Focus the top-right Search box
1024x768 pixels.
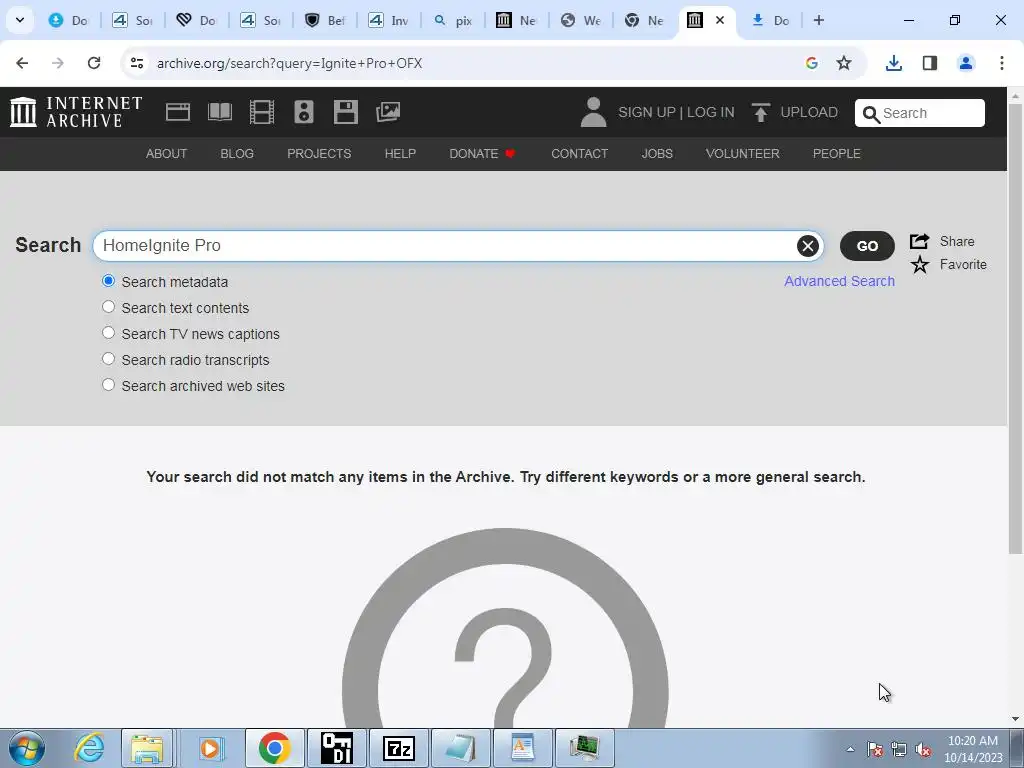coord(920,113)
